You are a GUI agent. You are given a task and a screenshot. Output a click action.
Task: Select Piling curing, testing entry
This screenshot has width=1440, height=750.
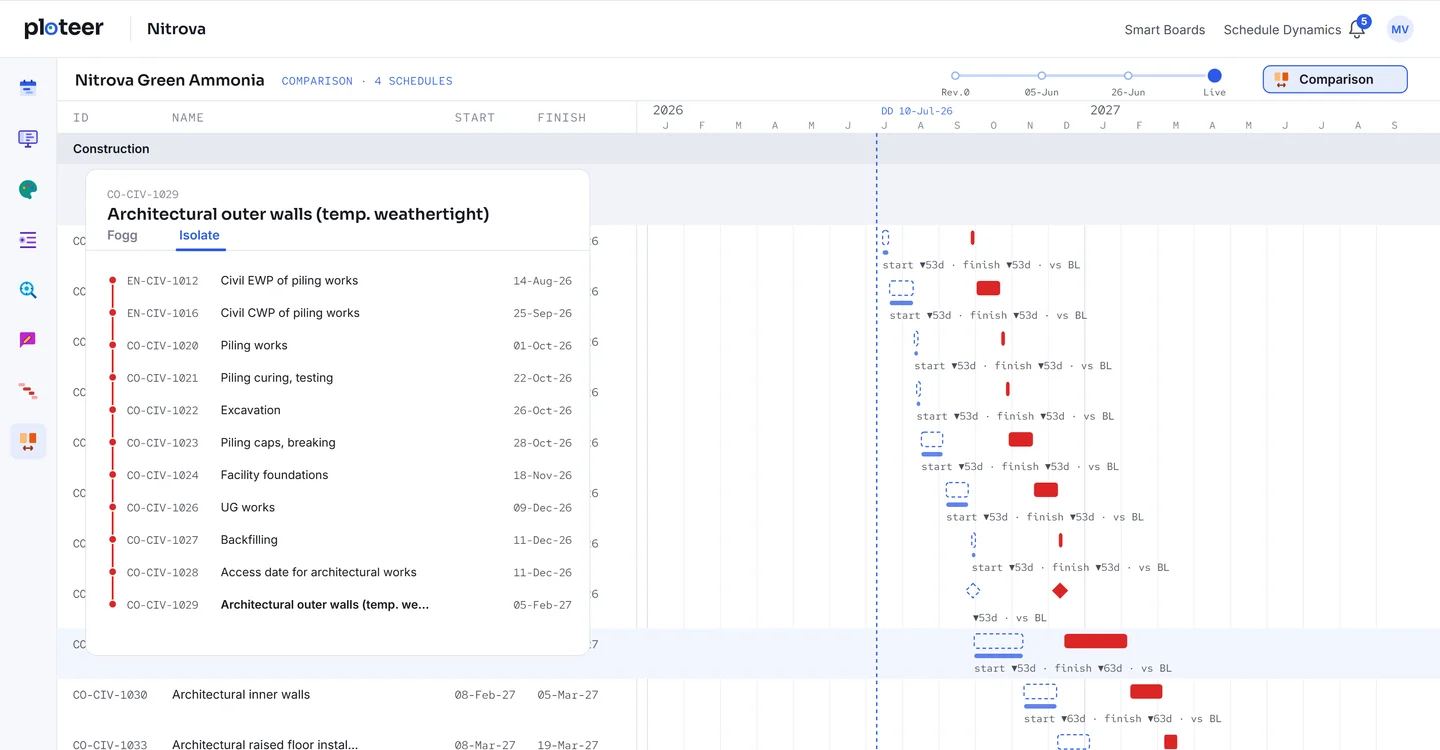tap(340, 378)
